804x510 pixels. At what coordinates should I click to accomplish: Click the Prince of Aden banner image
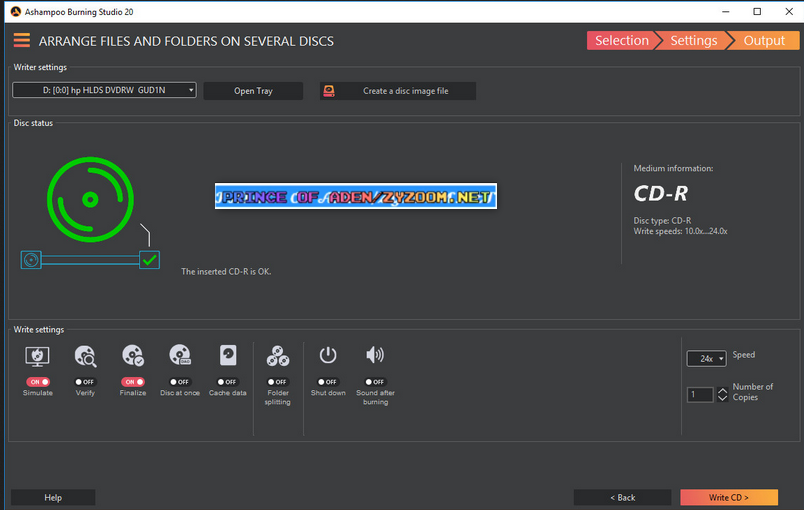pyautogui.click(x=356, y=196)
